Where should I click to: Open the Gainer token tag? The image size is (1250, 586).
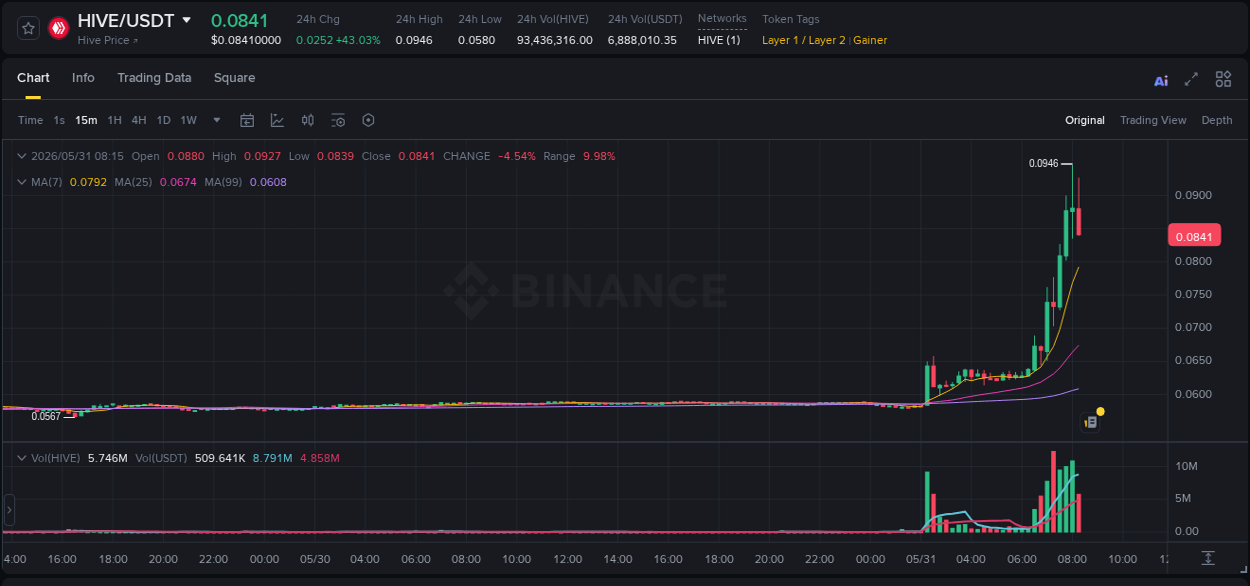(x=870, y=40)
